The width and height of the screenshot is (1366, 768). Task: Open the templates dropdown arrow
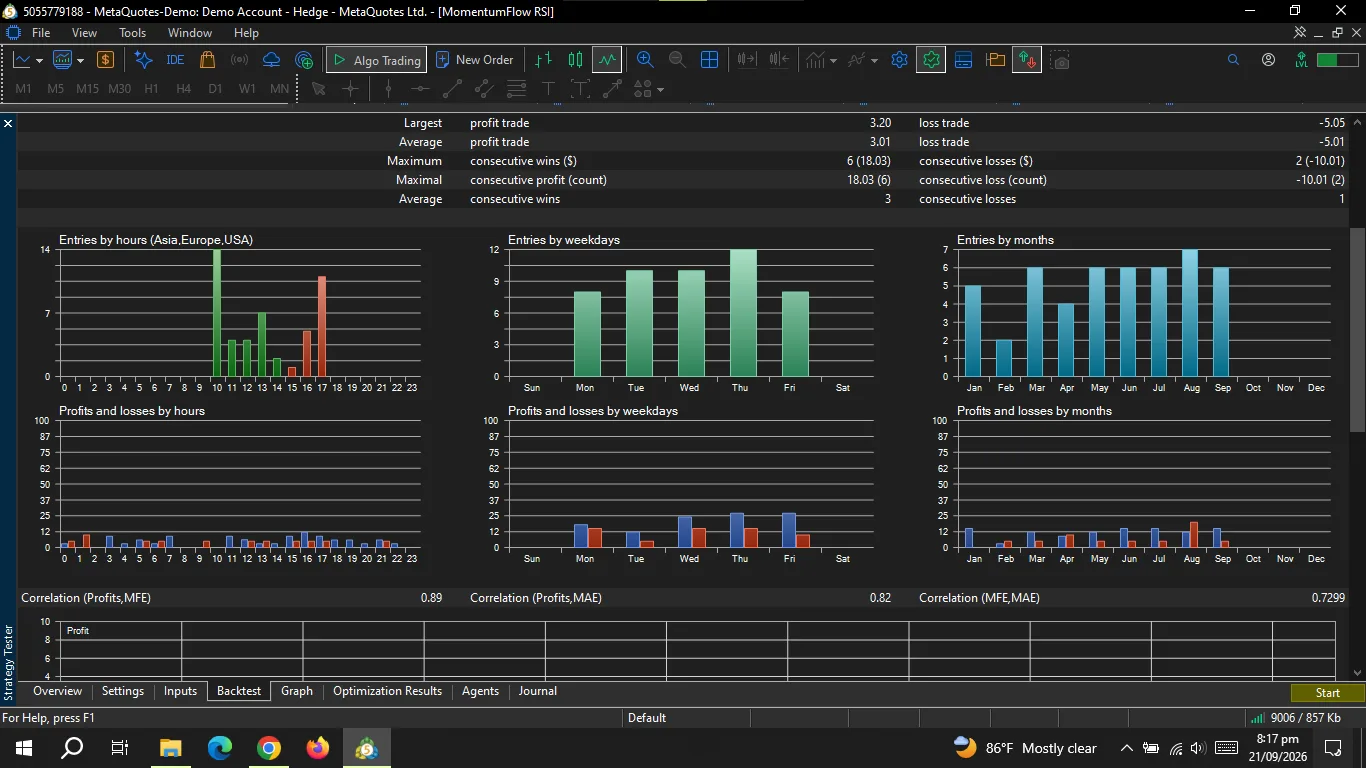coord(874,61)
